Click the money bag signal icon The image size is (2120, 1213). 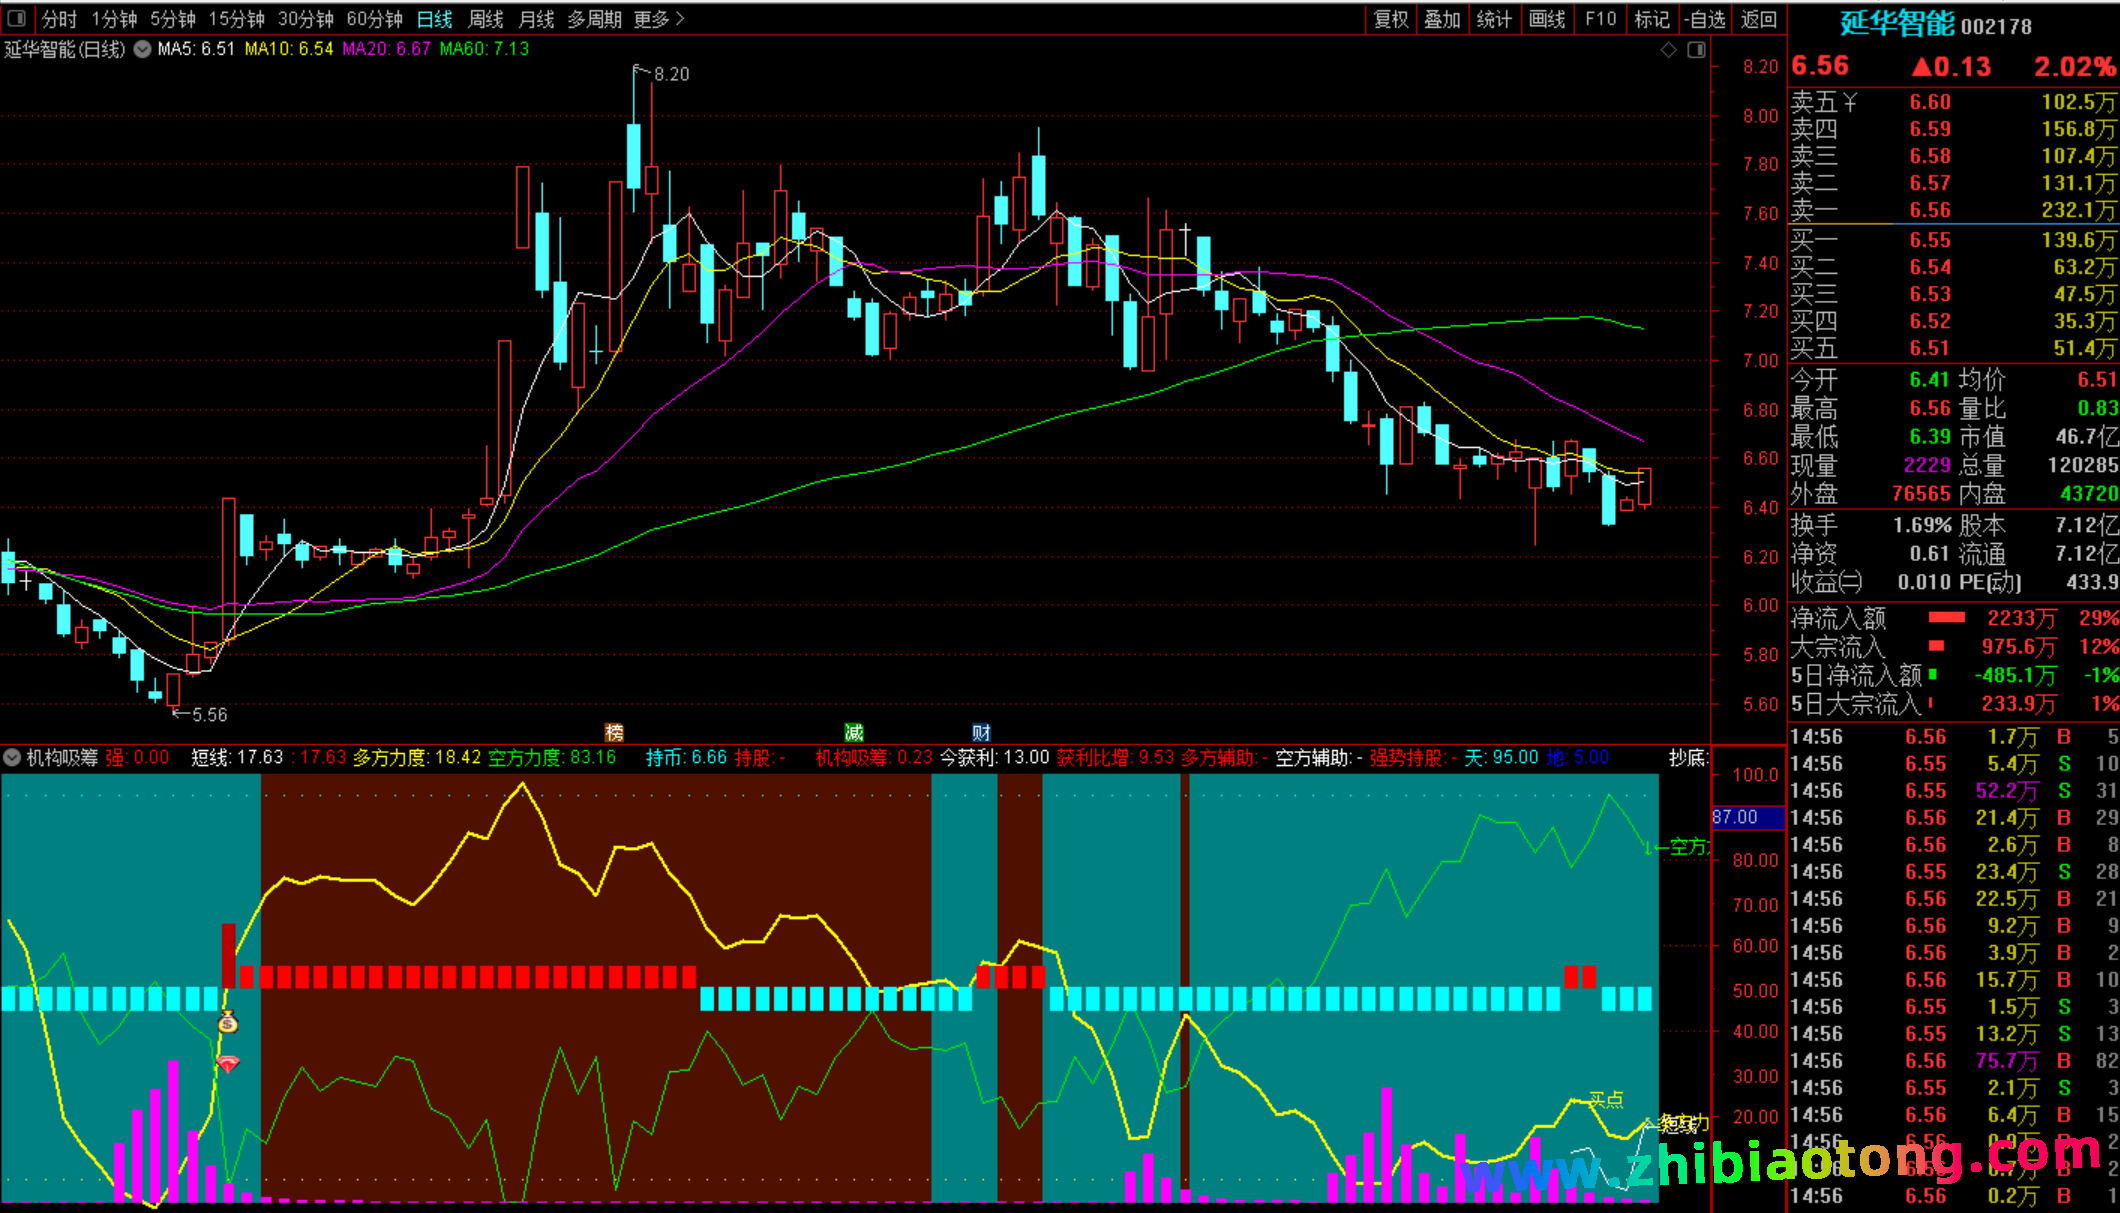pyautogui.click(x=228, y=1023)
